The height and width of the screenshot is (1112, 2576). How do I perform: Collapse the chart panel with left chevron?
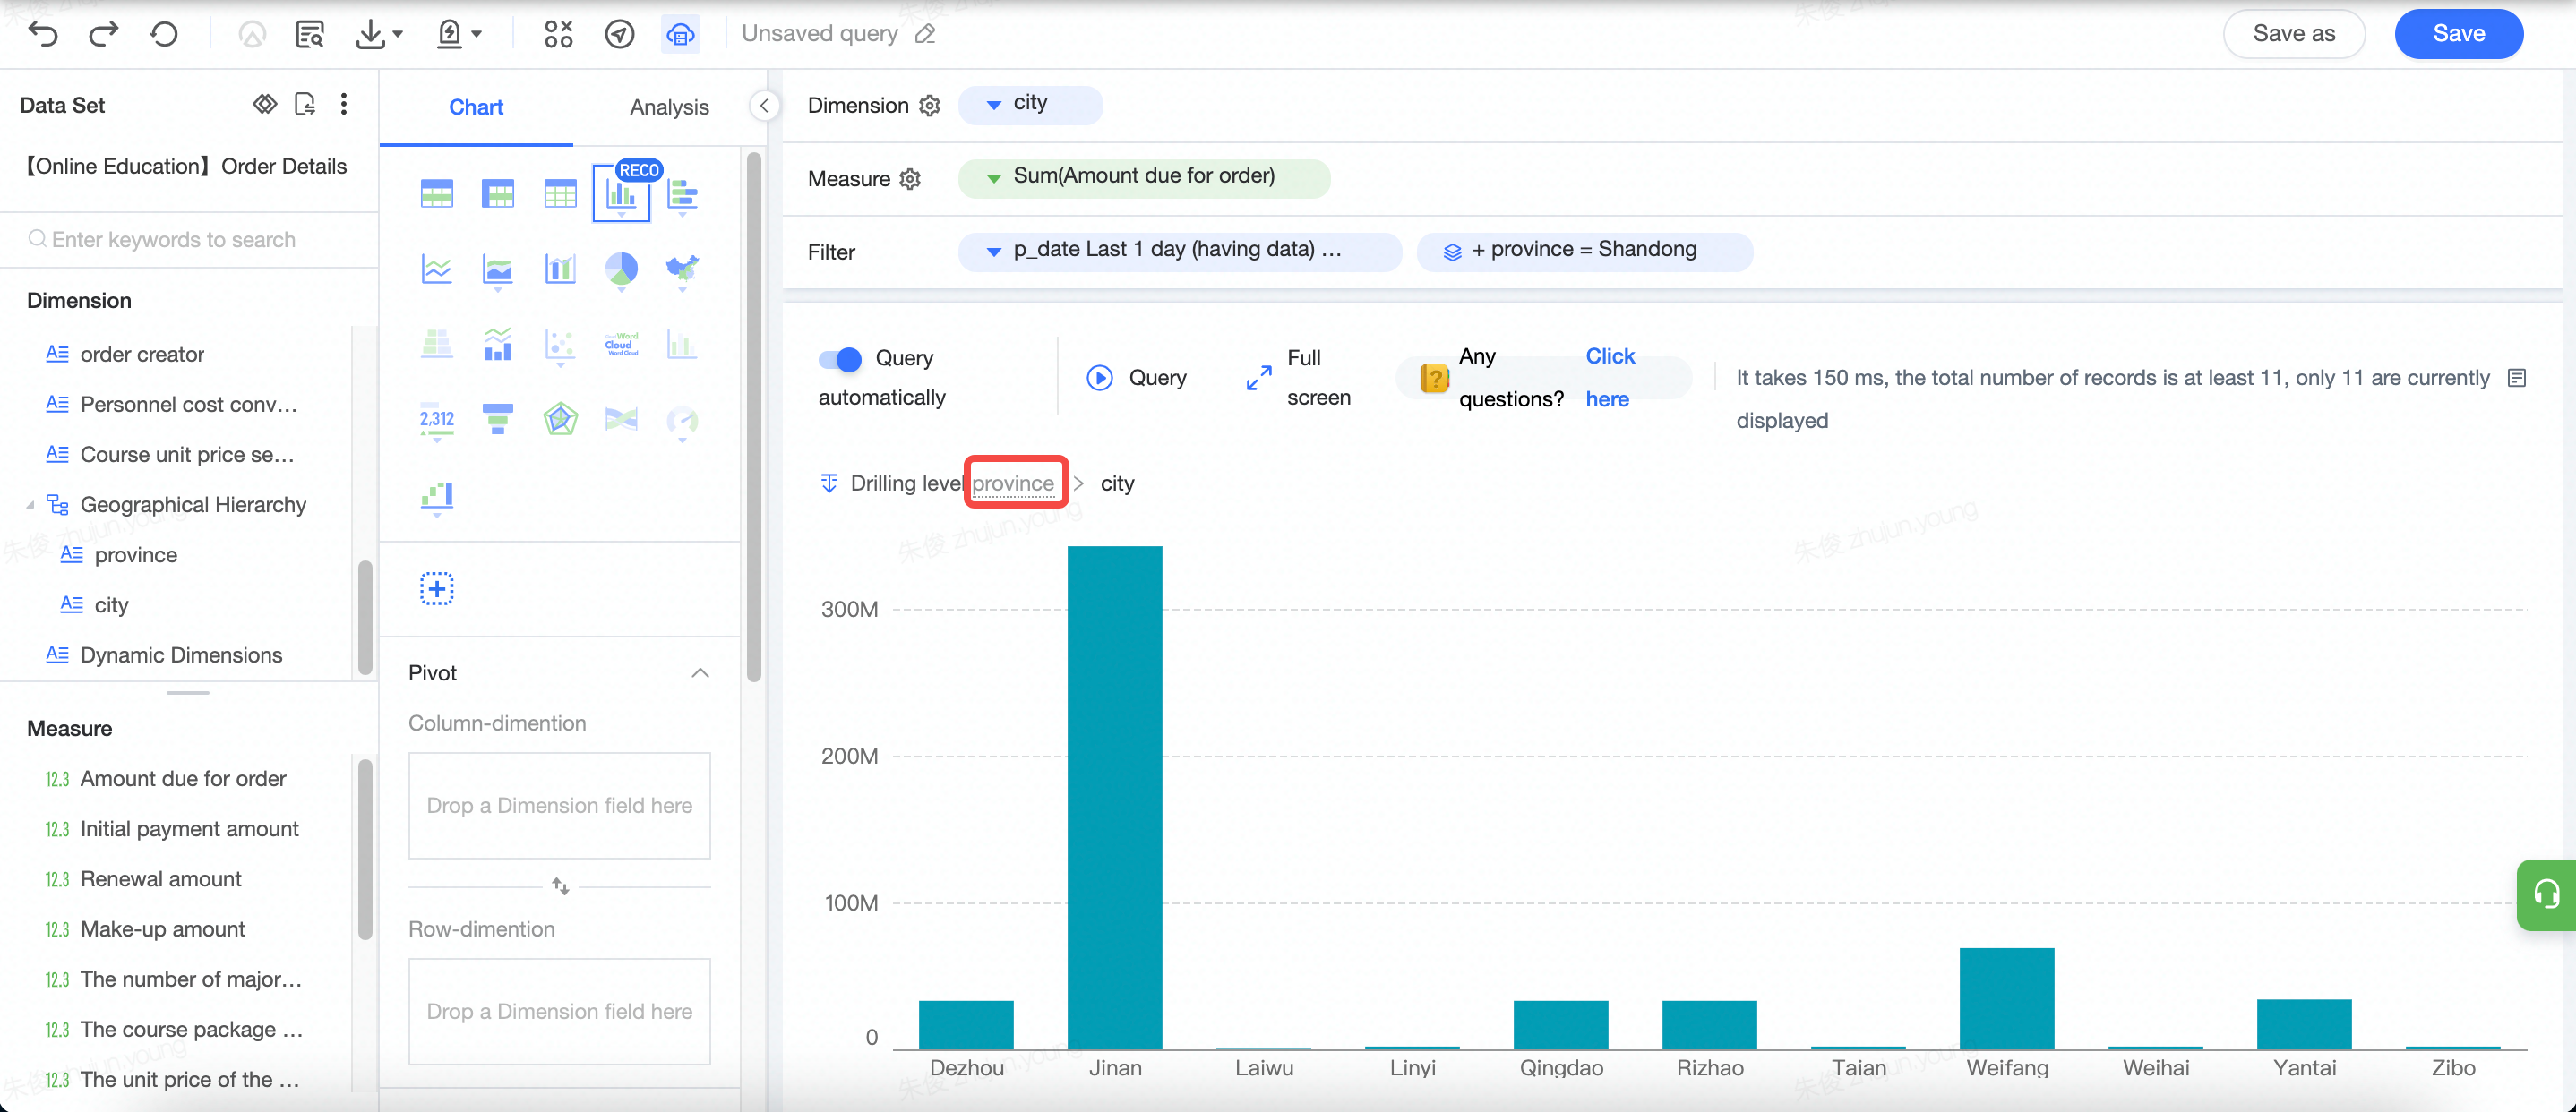(764, 105)
